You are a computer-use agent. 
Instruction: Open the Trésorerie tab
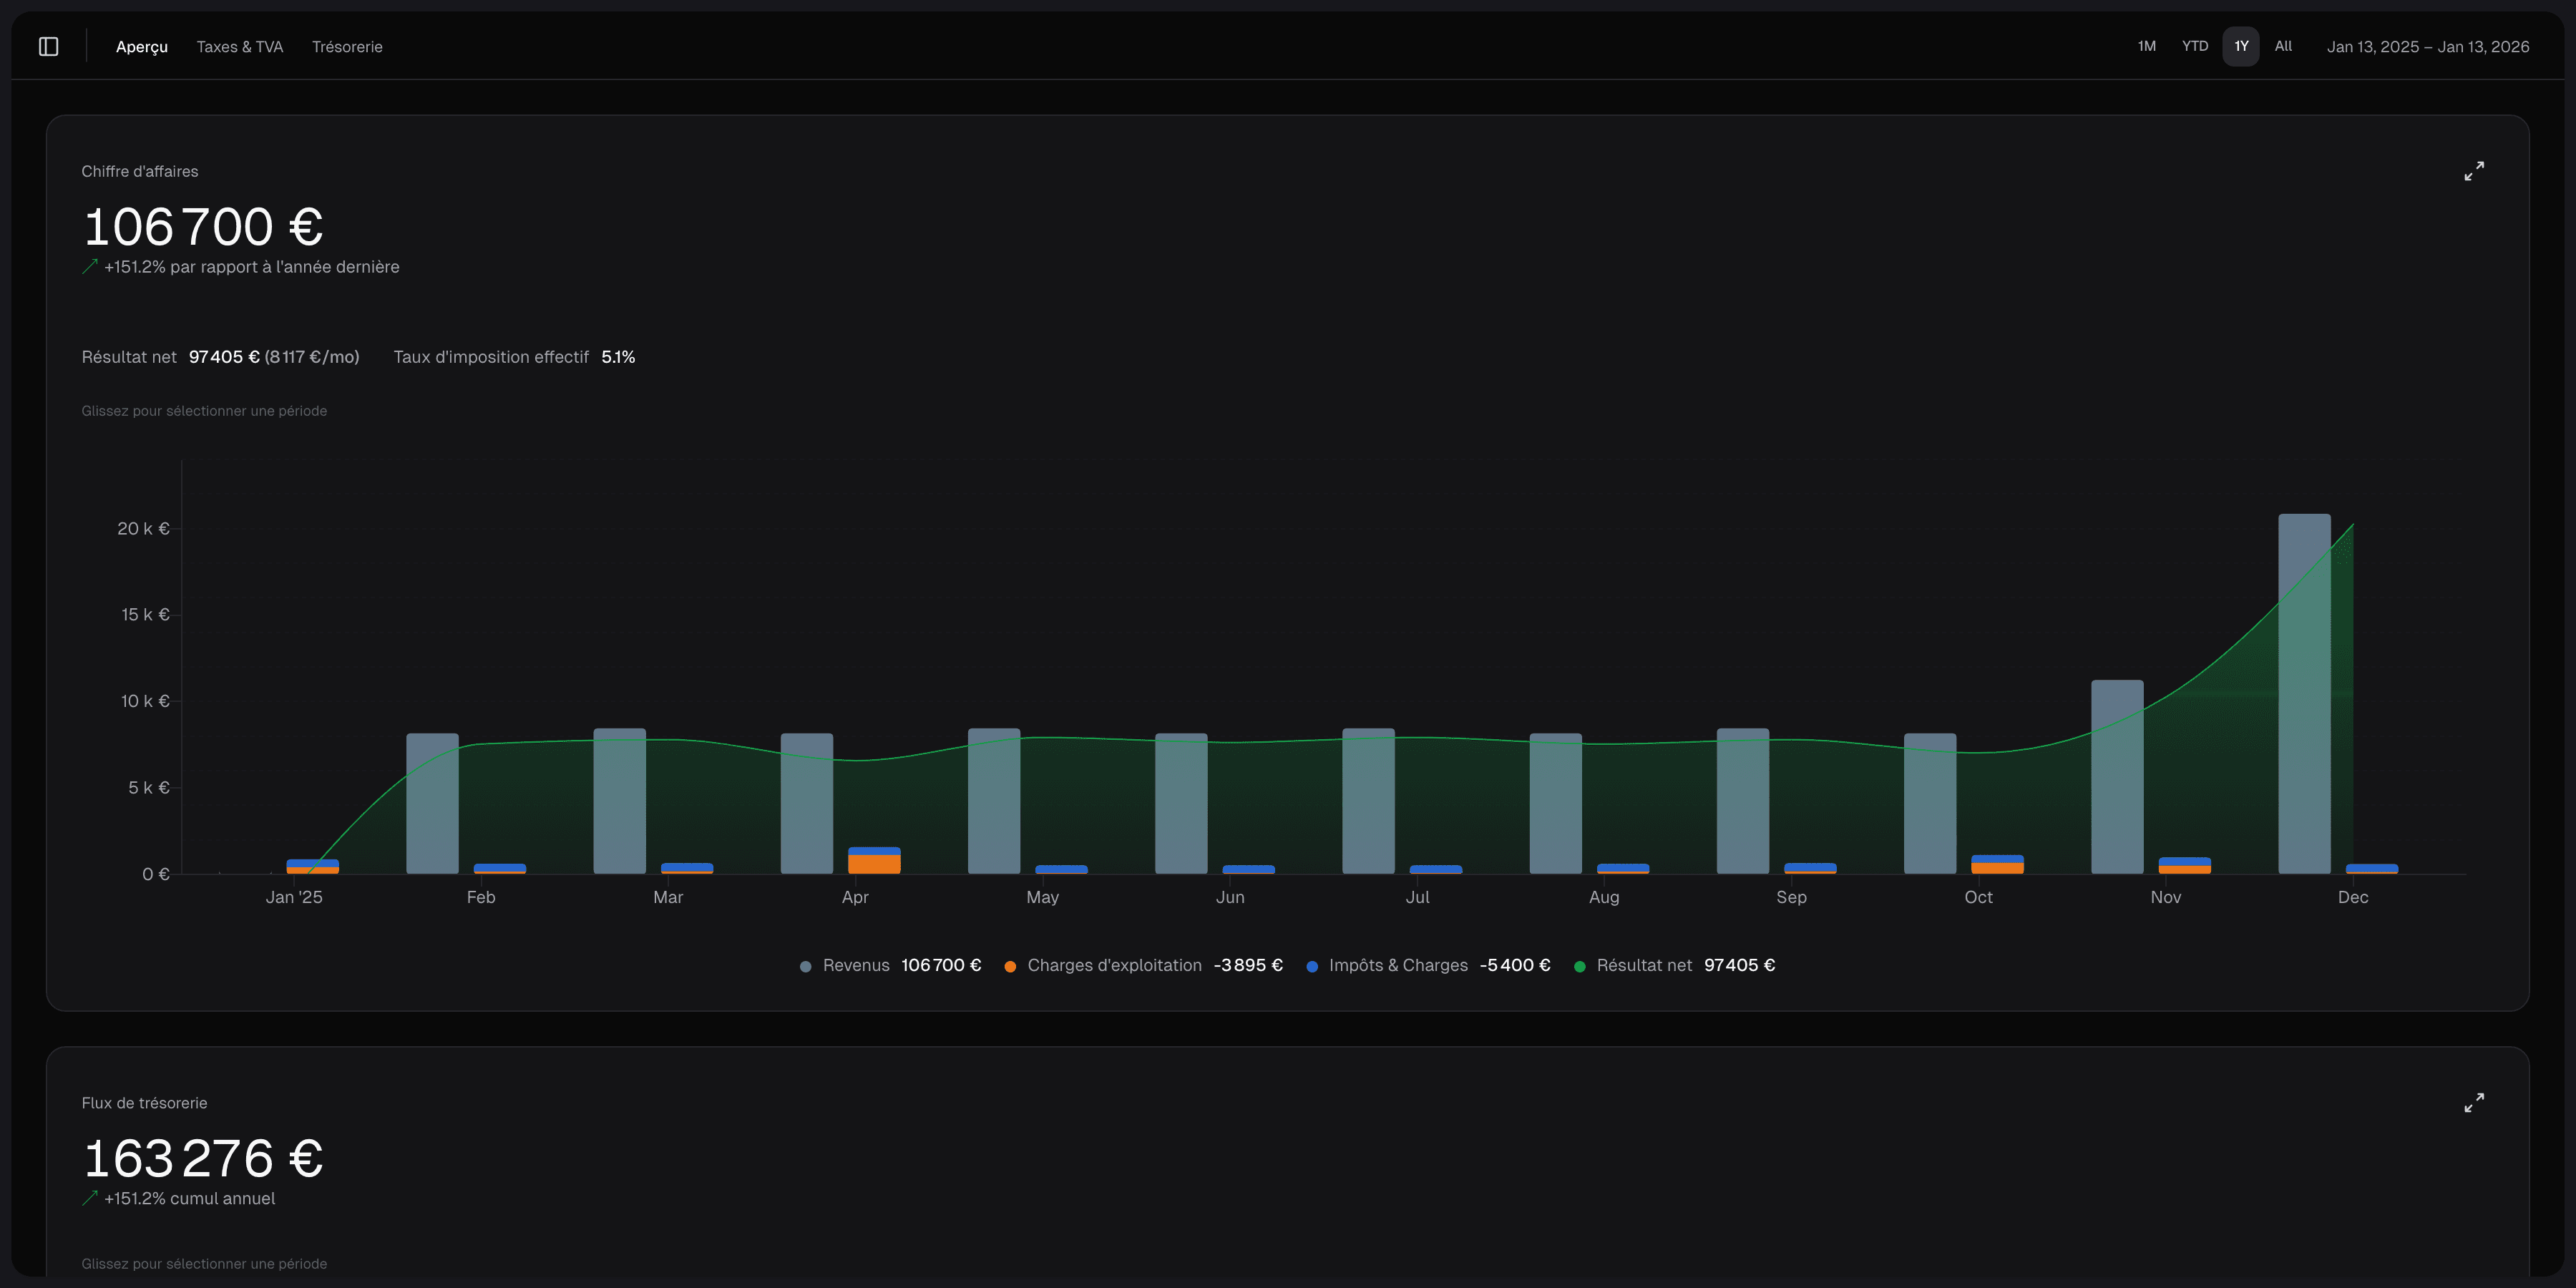click(x=347, y=47)
